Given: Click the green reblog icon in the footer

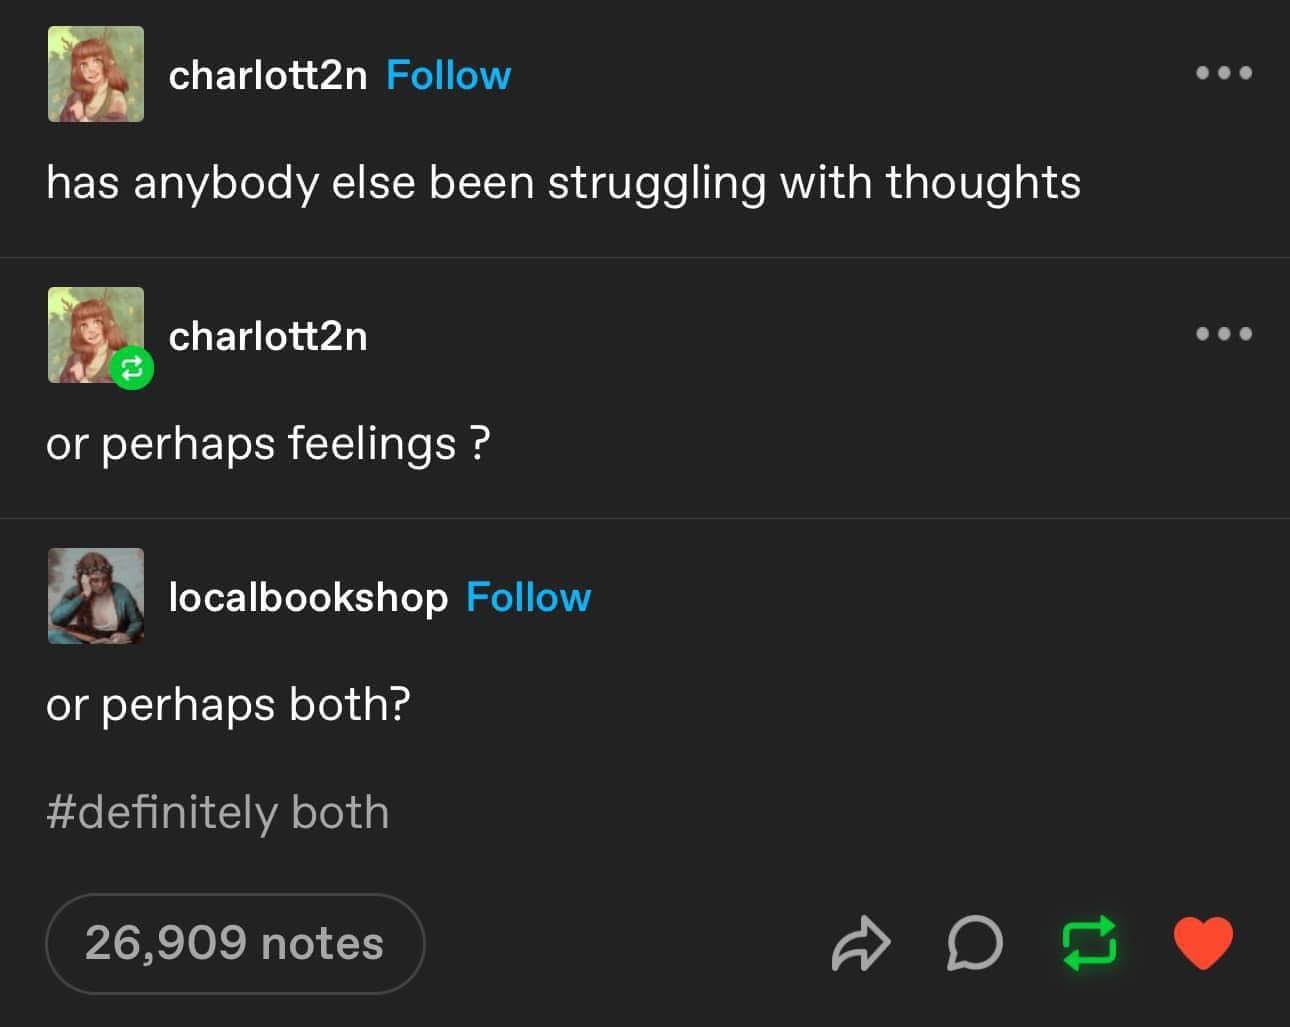Looking at the screenshot, I should [1088, 944].
